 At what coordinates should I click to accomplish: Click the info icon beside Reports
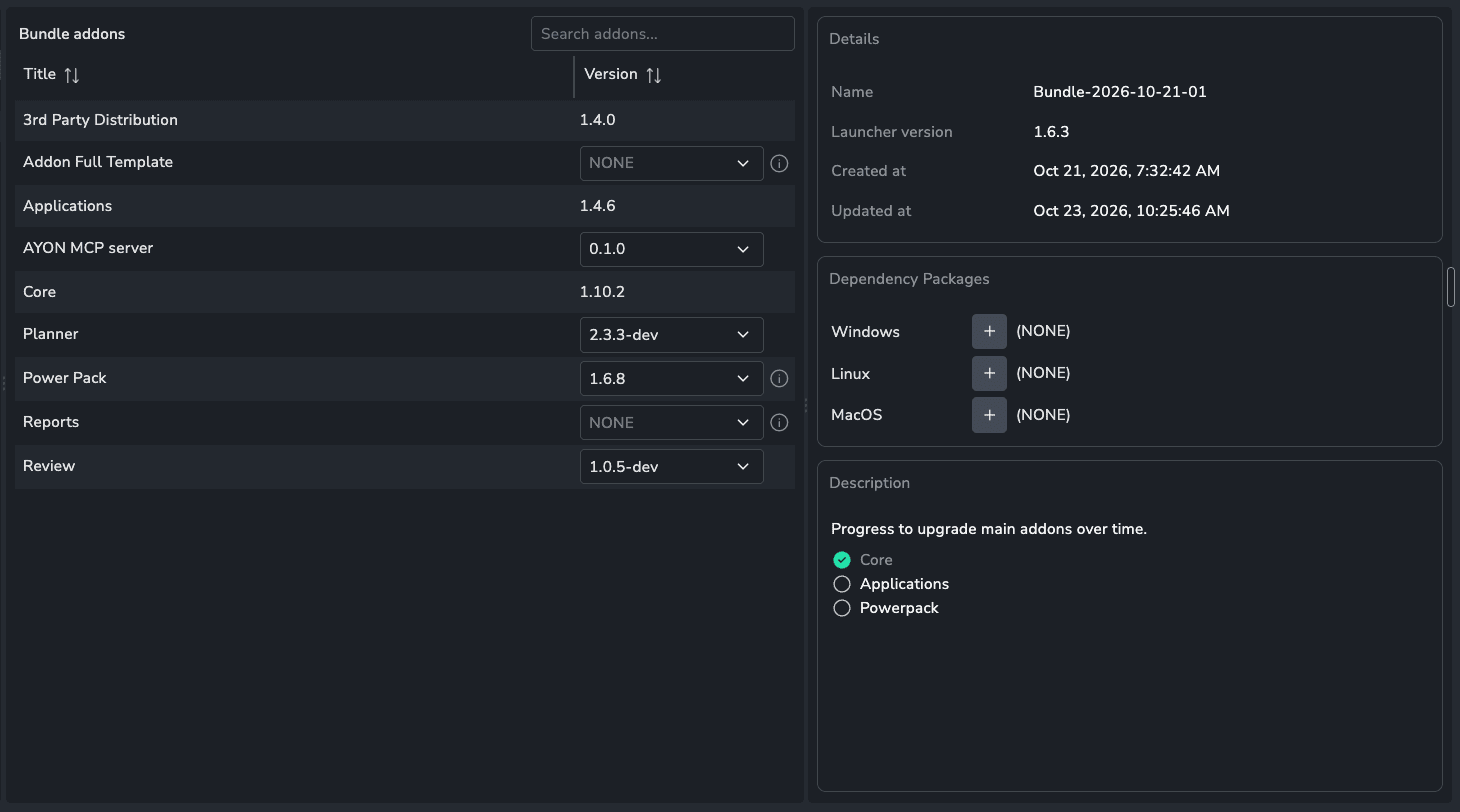click(780, 423)
